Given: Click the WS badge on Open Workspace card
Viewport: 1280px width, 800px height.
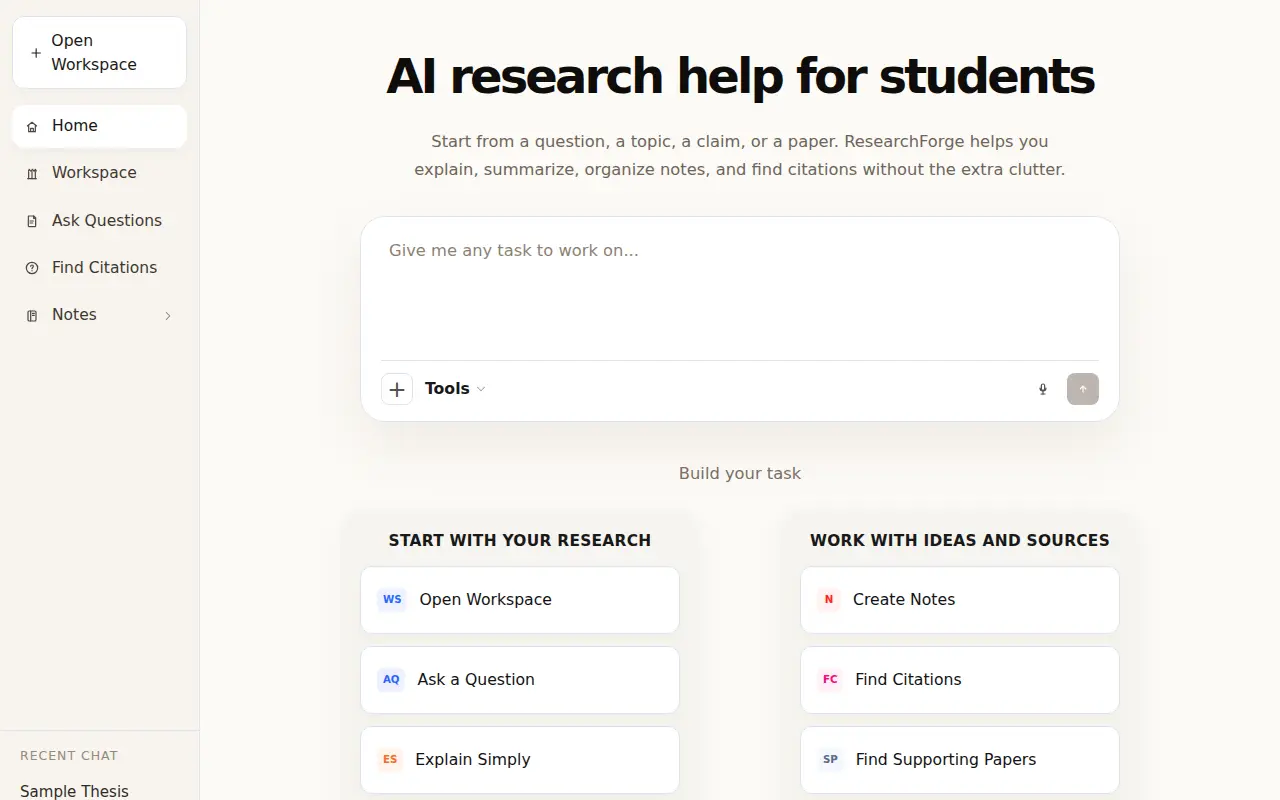Looking at the screenshot, I should [392, 600].
